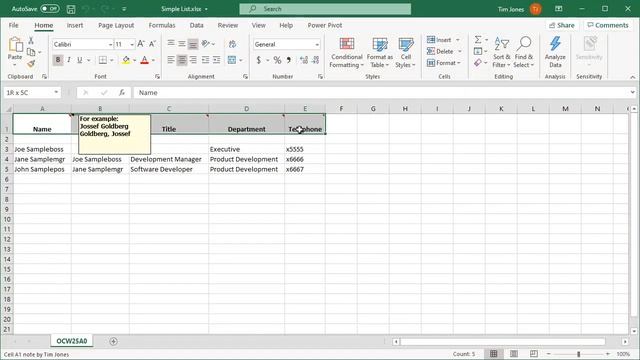Open Sort & Filter
Image resolution: width=640 pixels, height=360 pixels.
[501, 53]
